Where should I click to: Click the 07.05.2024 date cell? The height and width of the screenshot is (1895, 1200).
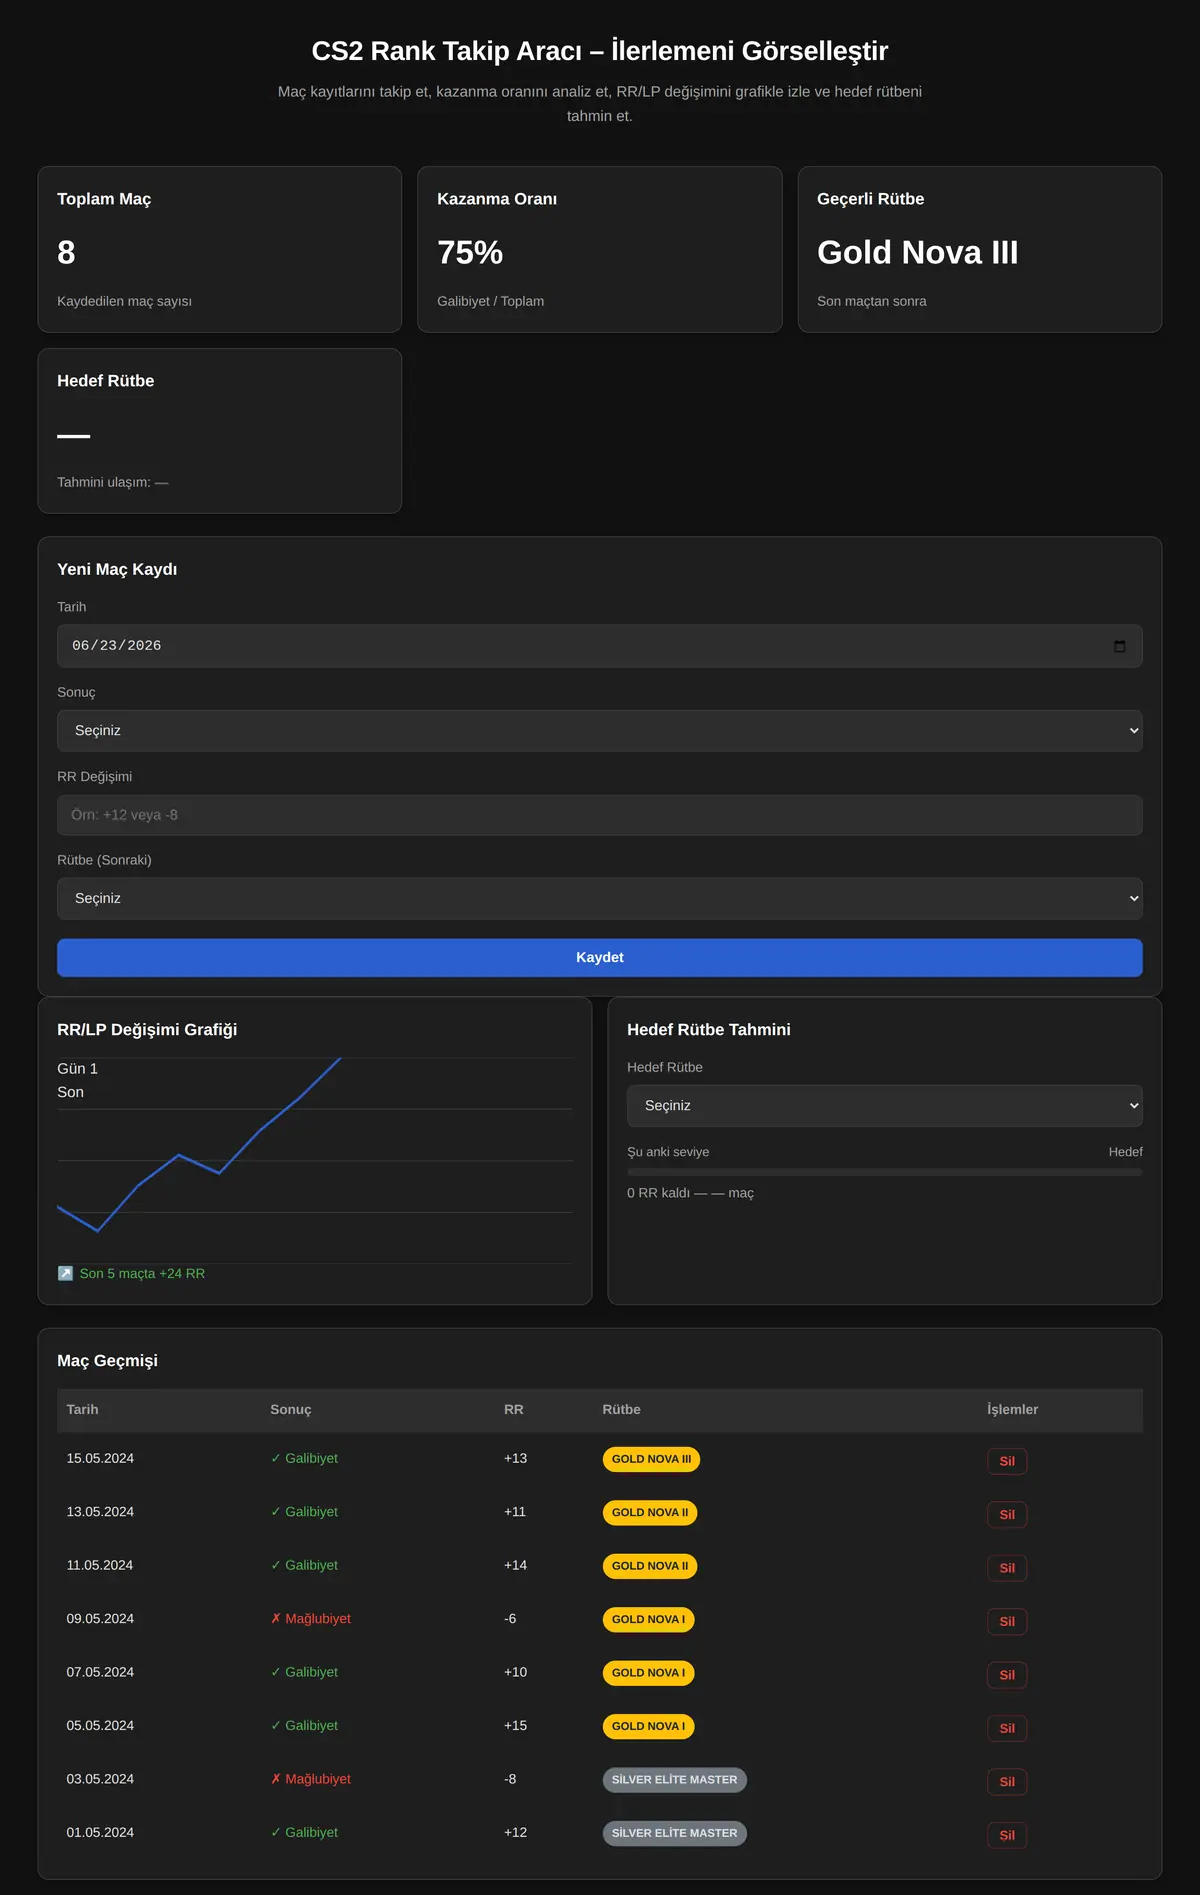click(x=100, y=1672)
